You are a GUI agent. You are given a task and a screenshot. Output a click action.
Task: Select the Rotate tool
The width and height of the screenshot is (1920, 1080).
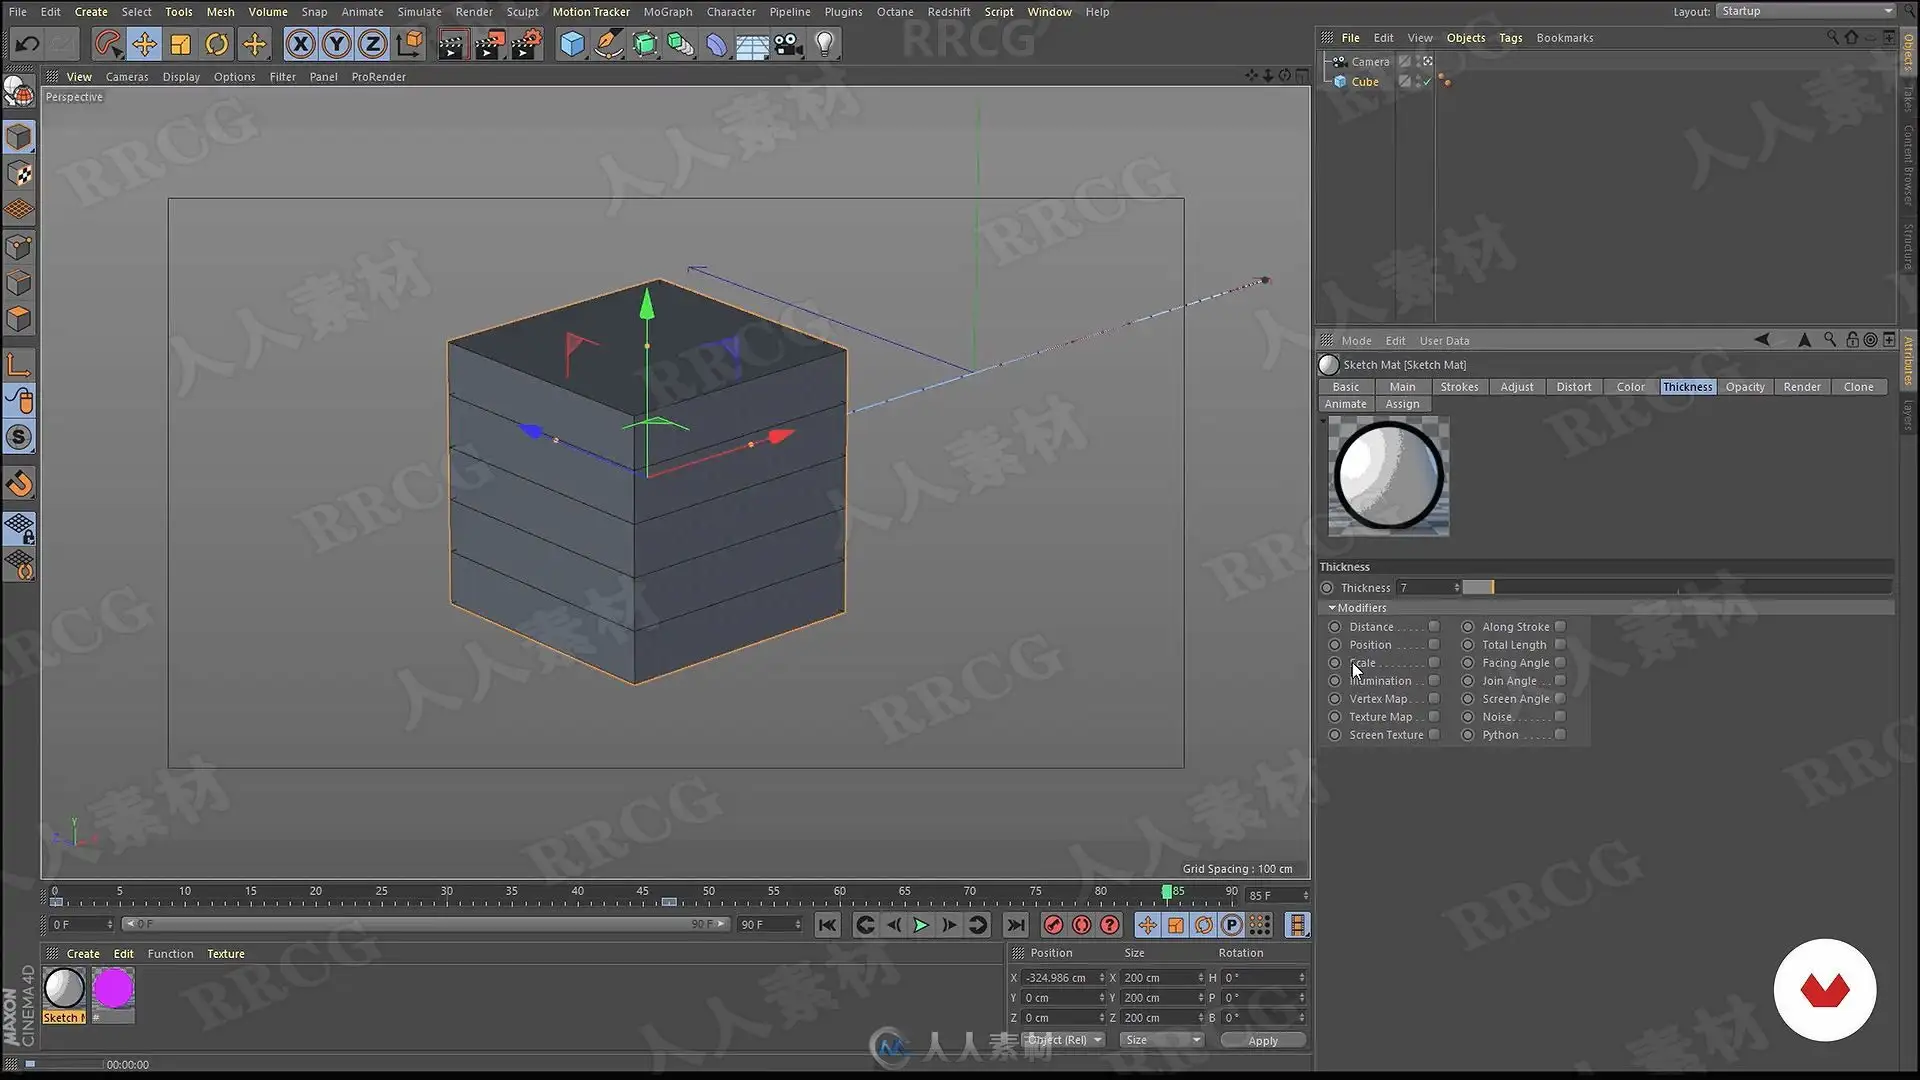pyautogui.click(x=217, y=44)
